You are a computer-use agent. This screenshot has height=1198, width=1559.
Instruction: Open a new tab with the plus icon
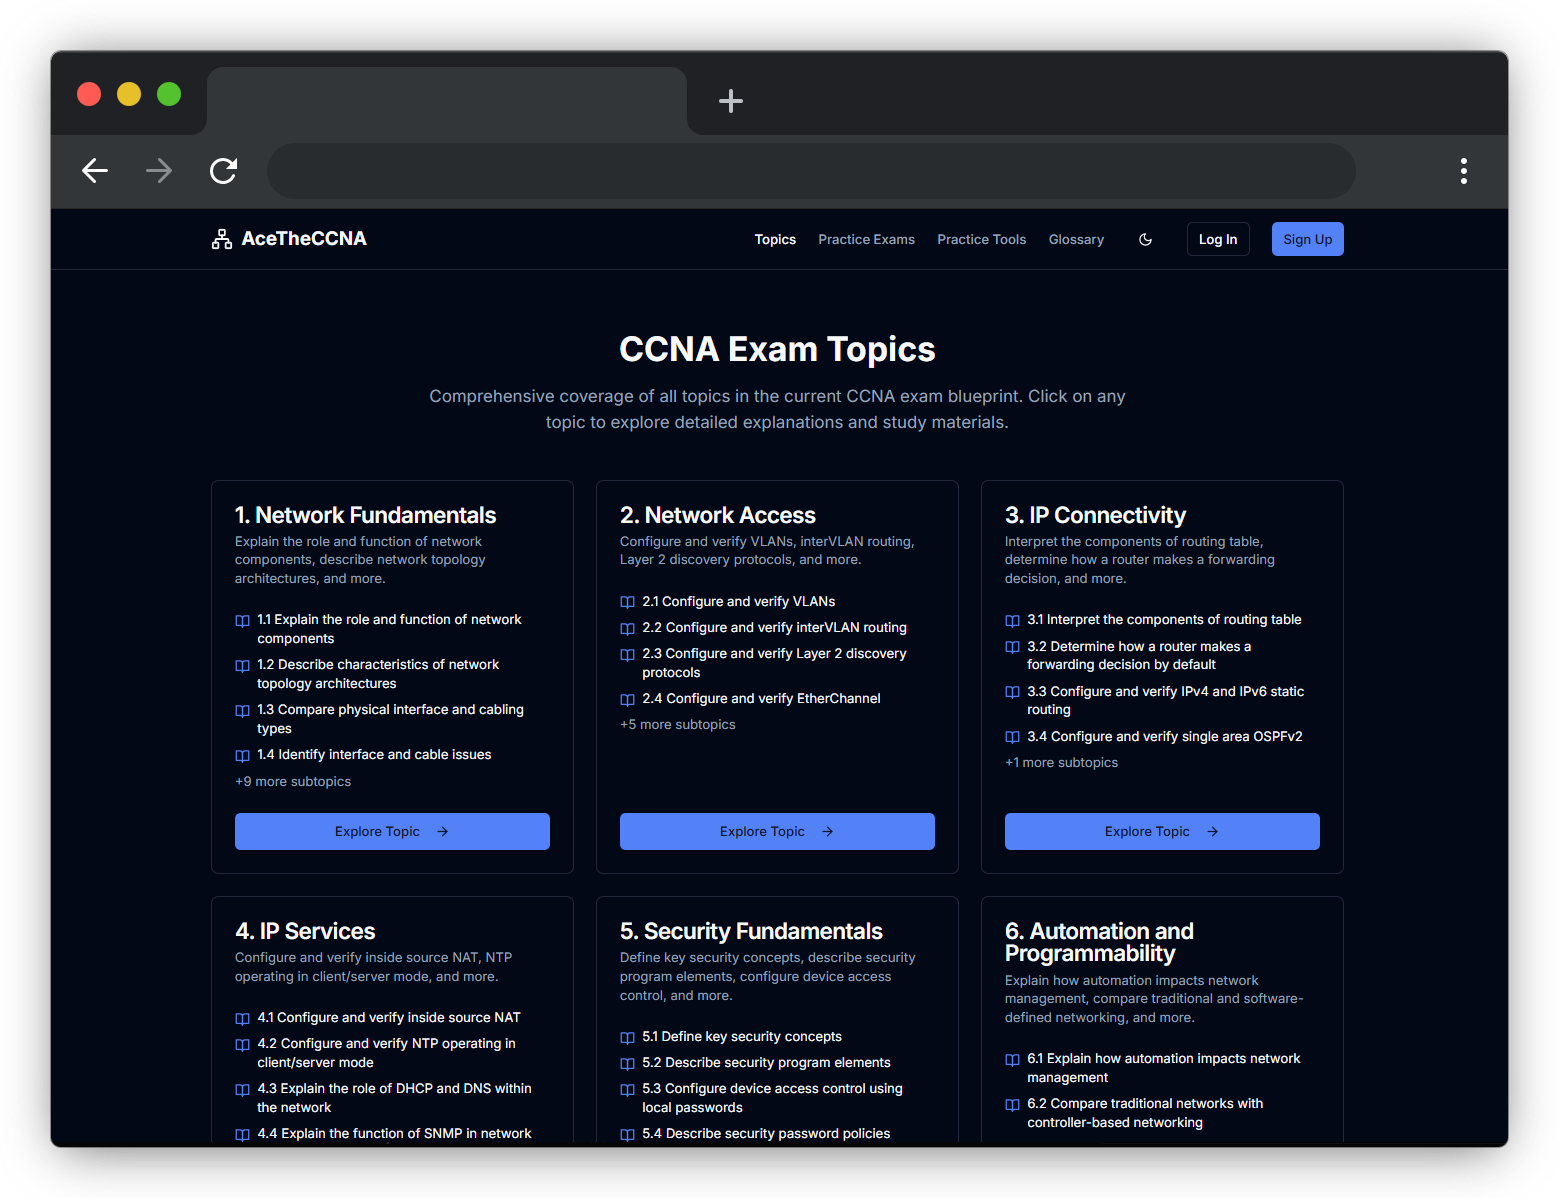coord(730,101)
